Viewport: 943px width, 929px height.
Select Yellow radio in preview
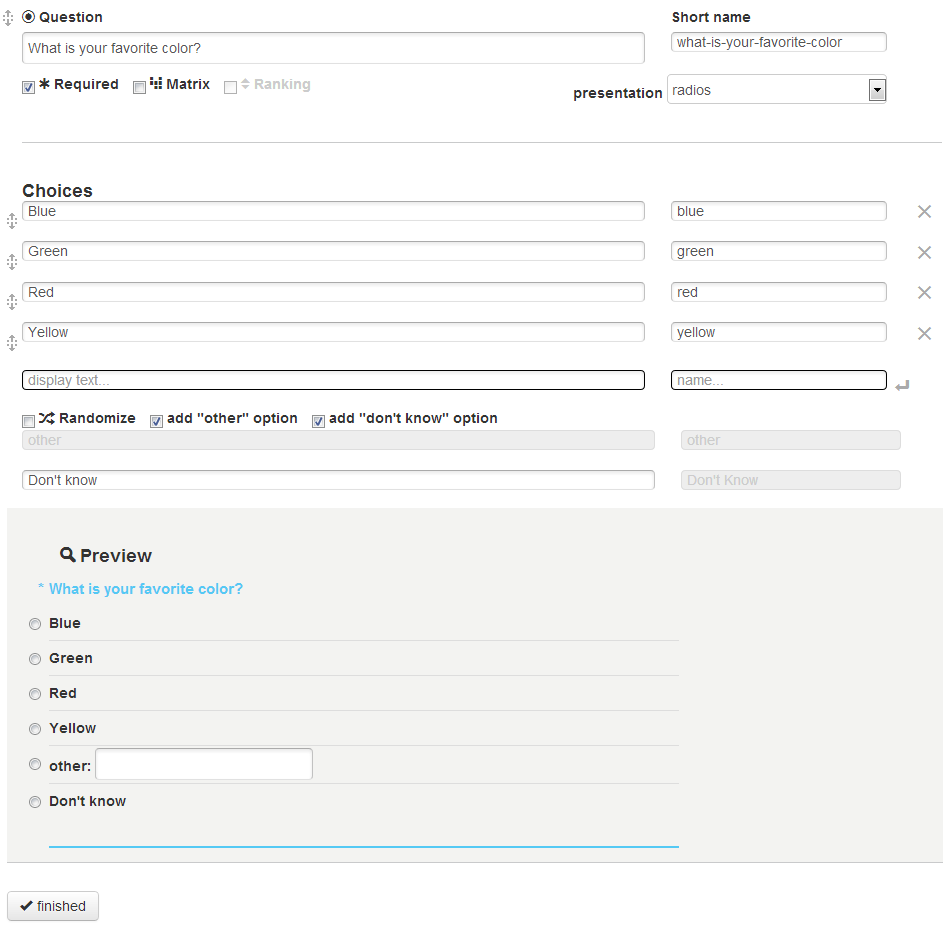(35, 729)
